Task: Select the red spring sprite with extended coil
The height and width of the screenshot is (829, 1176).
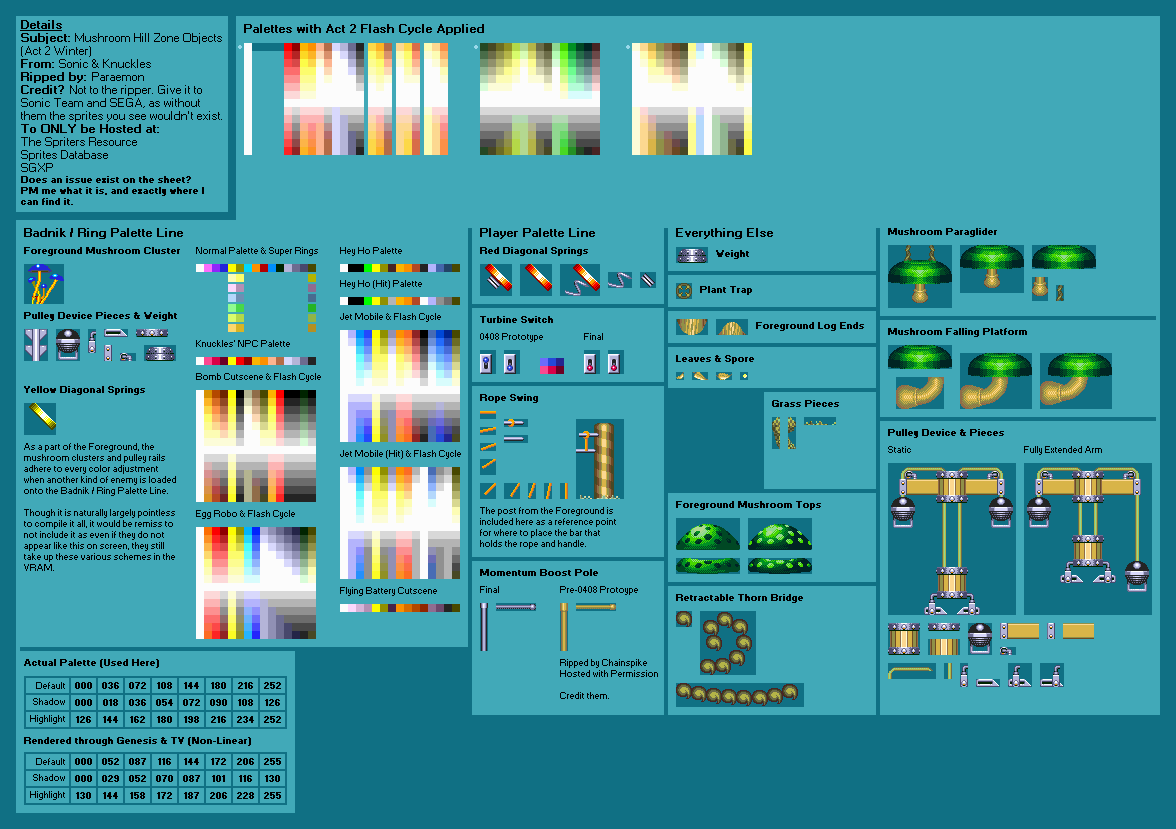Action: tap(580, 279)
